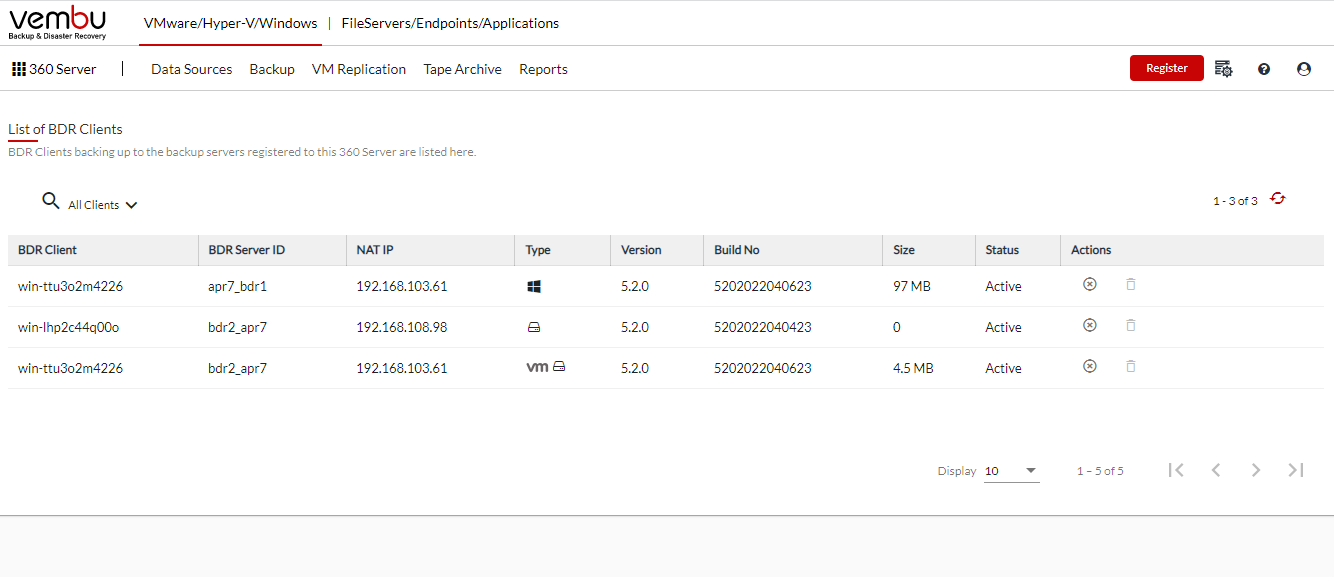Go to previous page of results
The width and height of the screenshot is (1334, 577).
(x=1216, y=470)
